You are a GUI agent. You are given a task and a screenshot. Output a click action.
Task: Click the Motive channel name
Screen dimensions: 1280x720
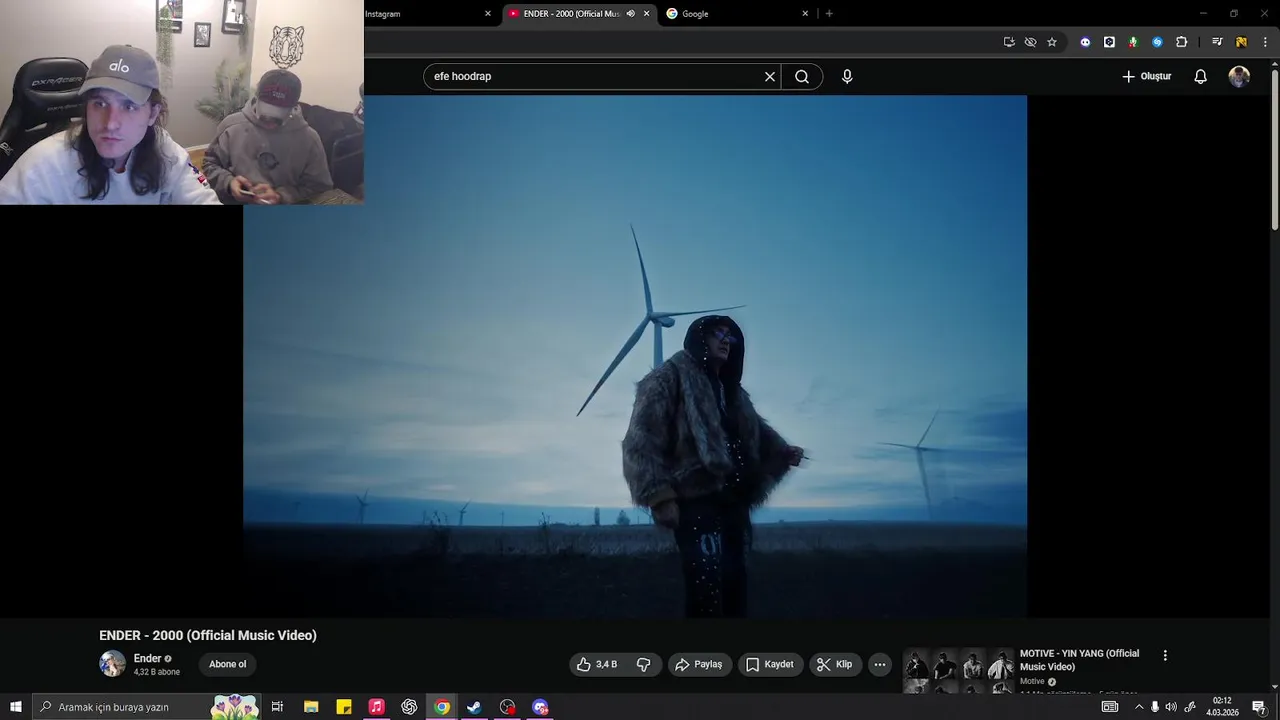click(x=1032, y=681)
